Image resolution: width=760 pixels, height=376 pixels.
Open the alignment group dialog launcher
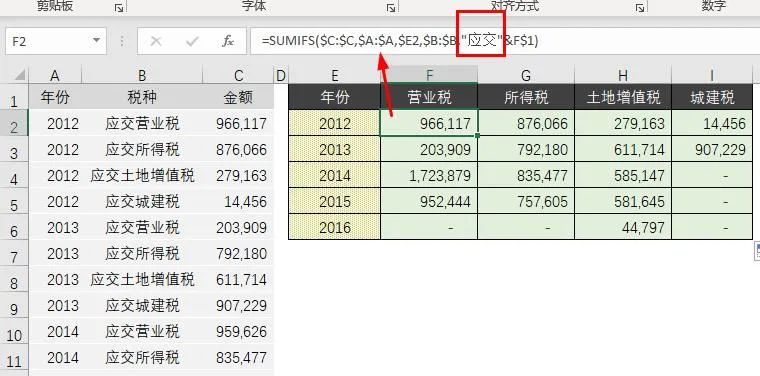(x=640, y=8)
